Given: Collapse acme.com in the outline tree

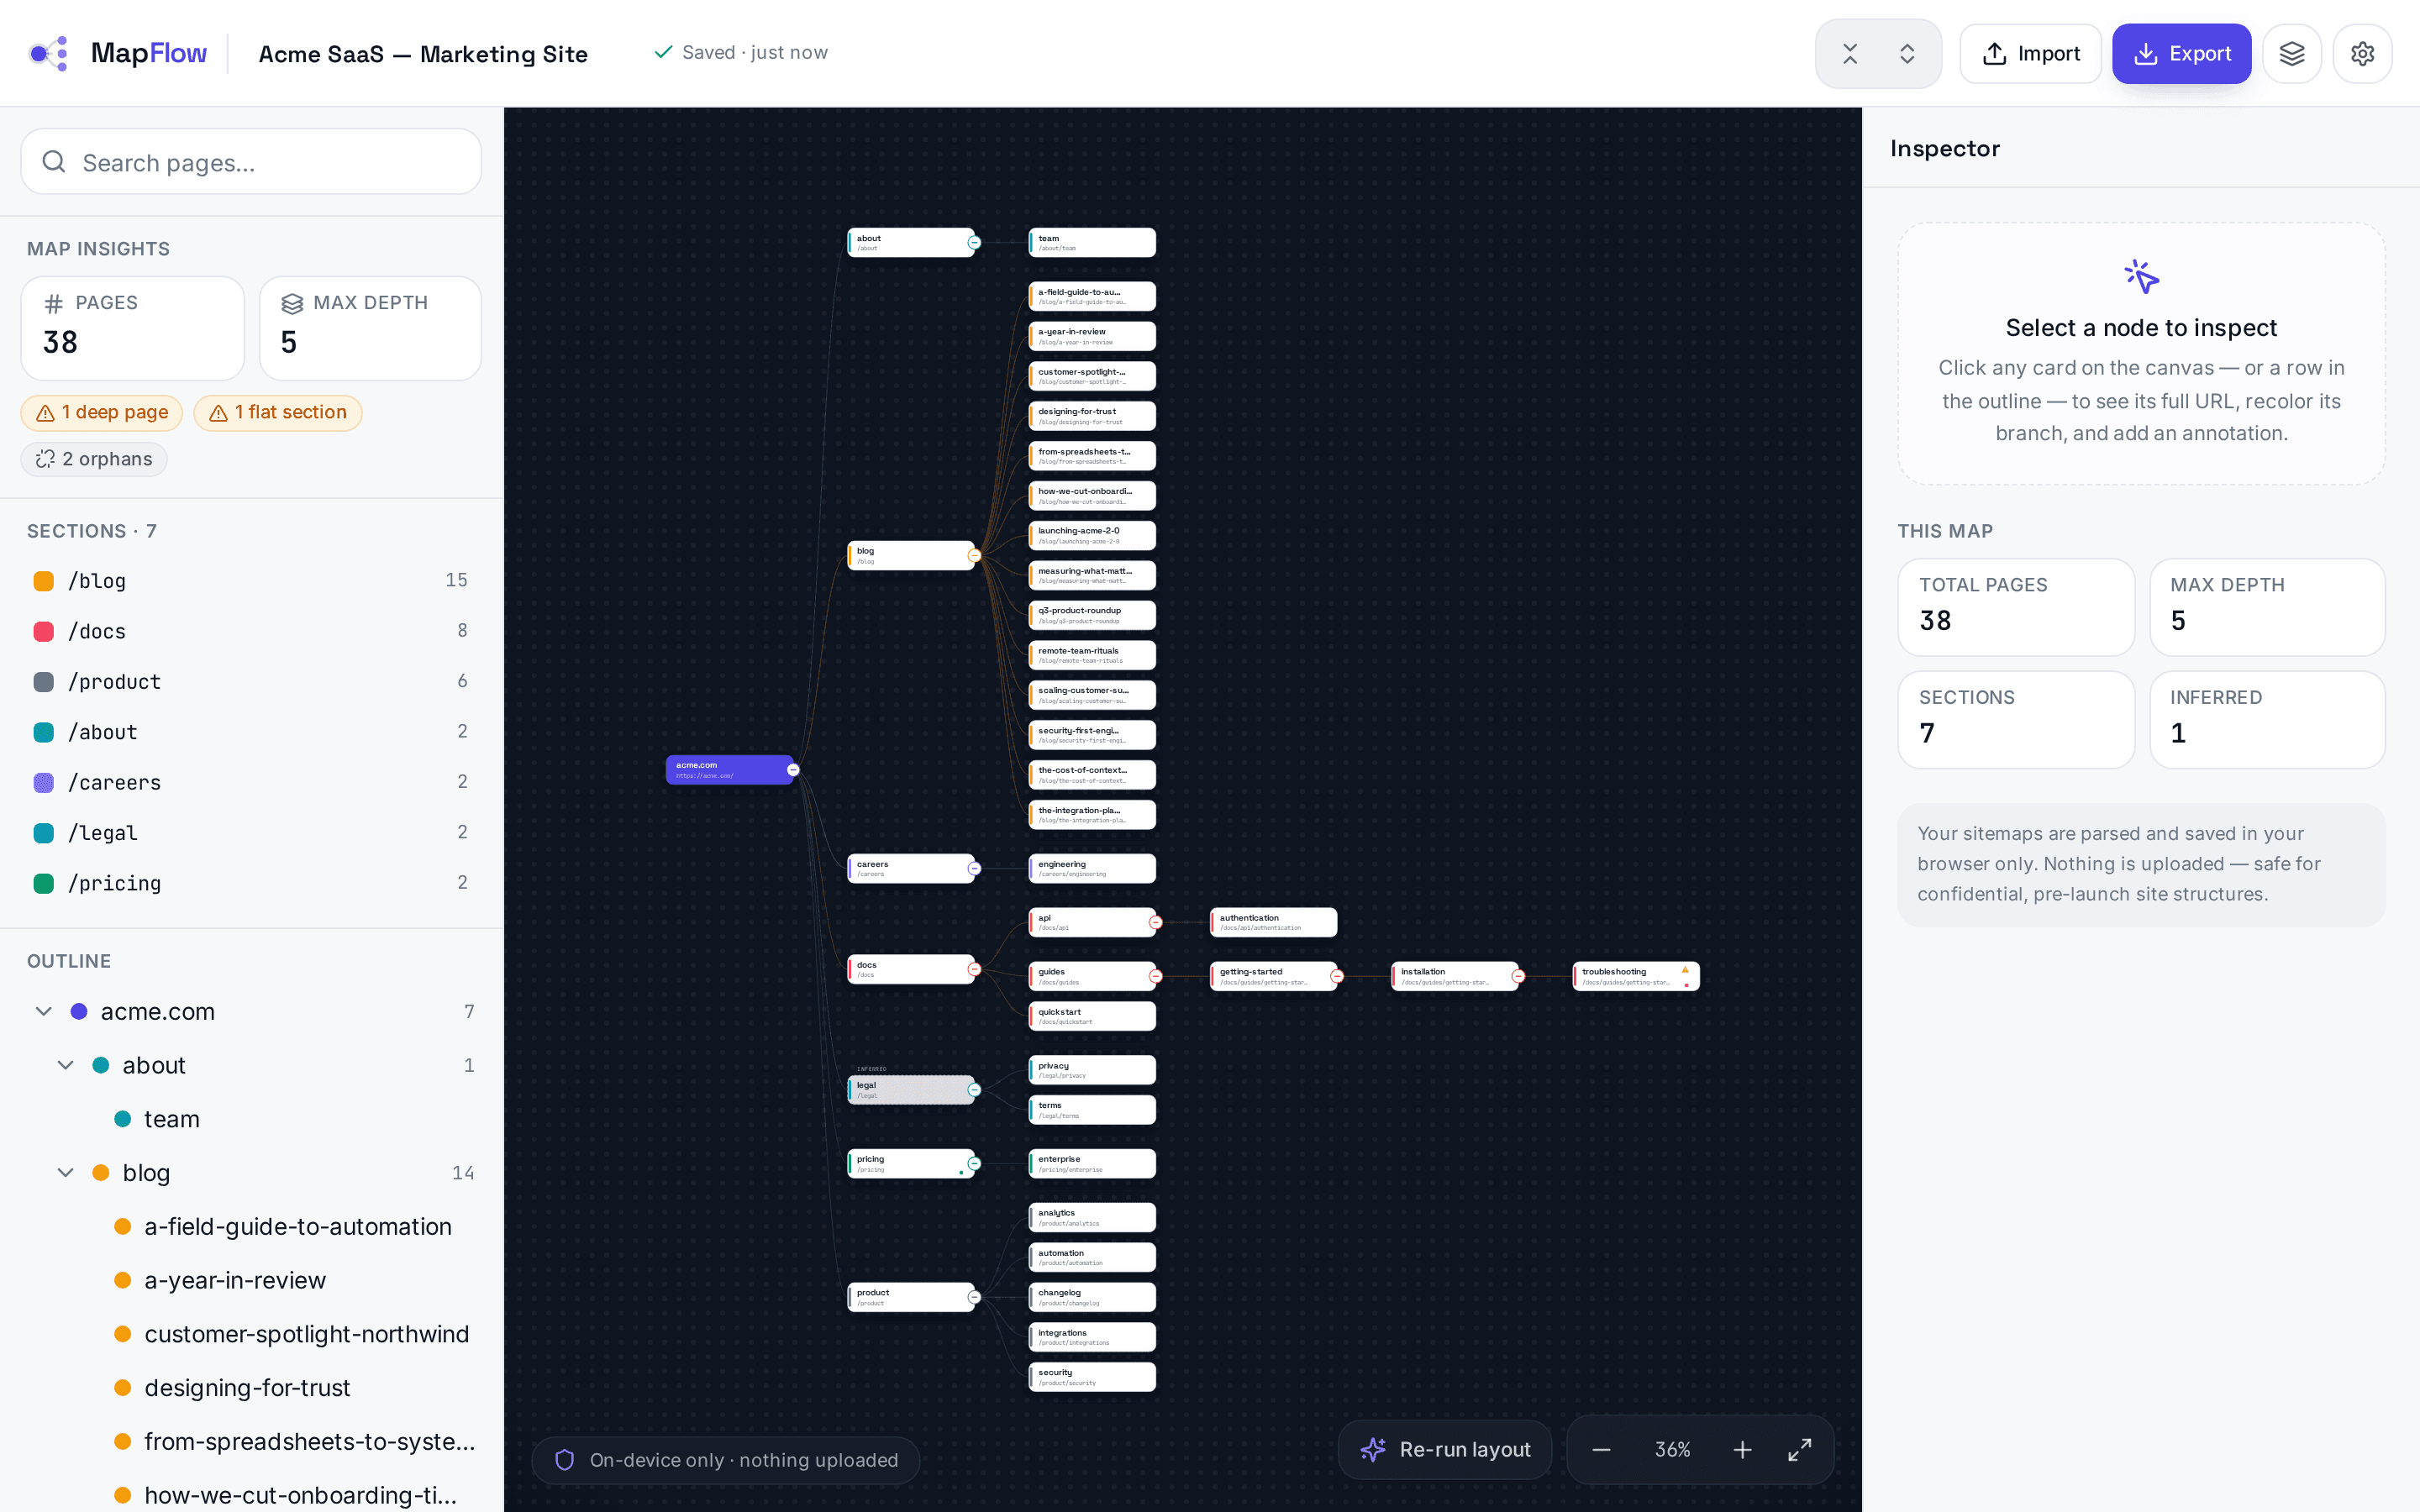Looking at the screenshot, I should (44, 1011).
